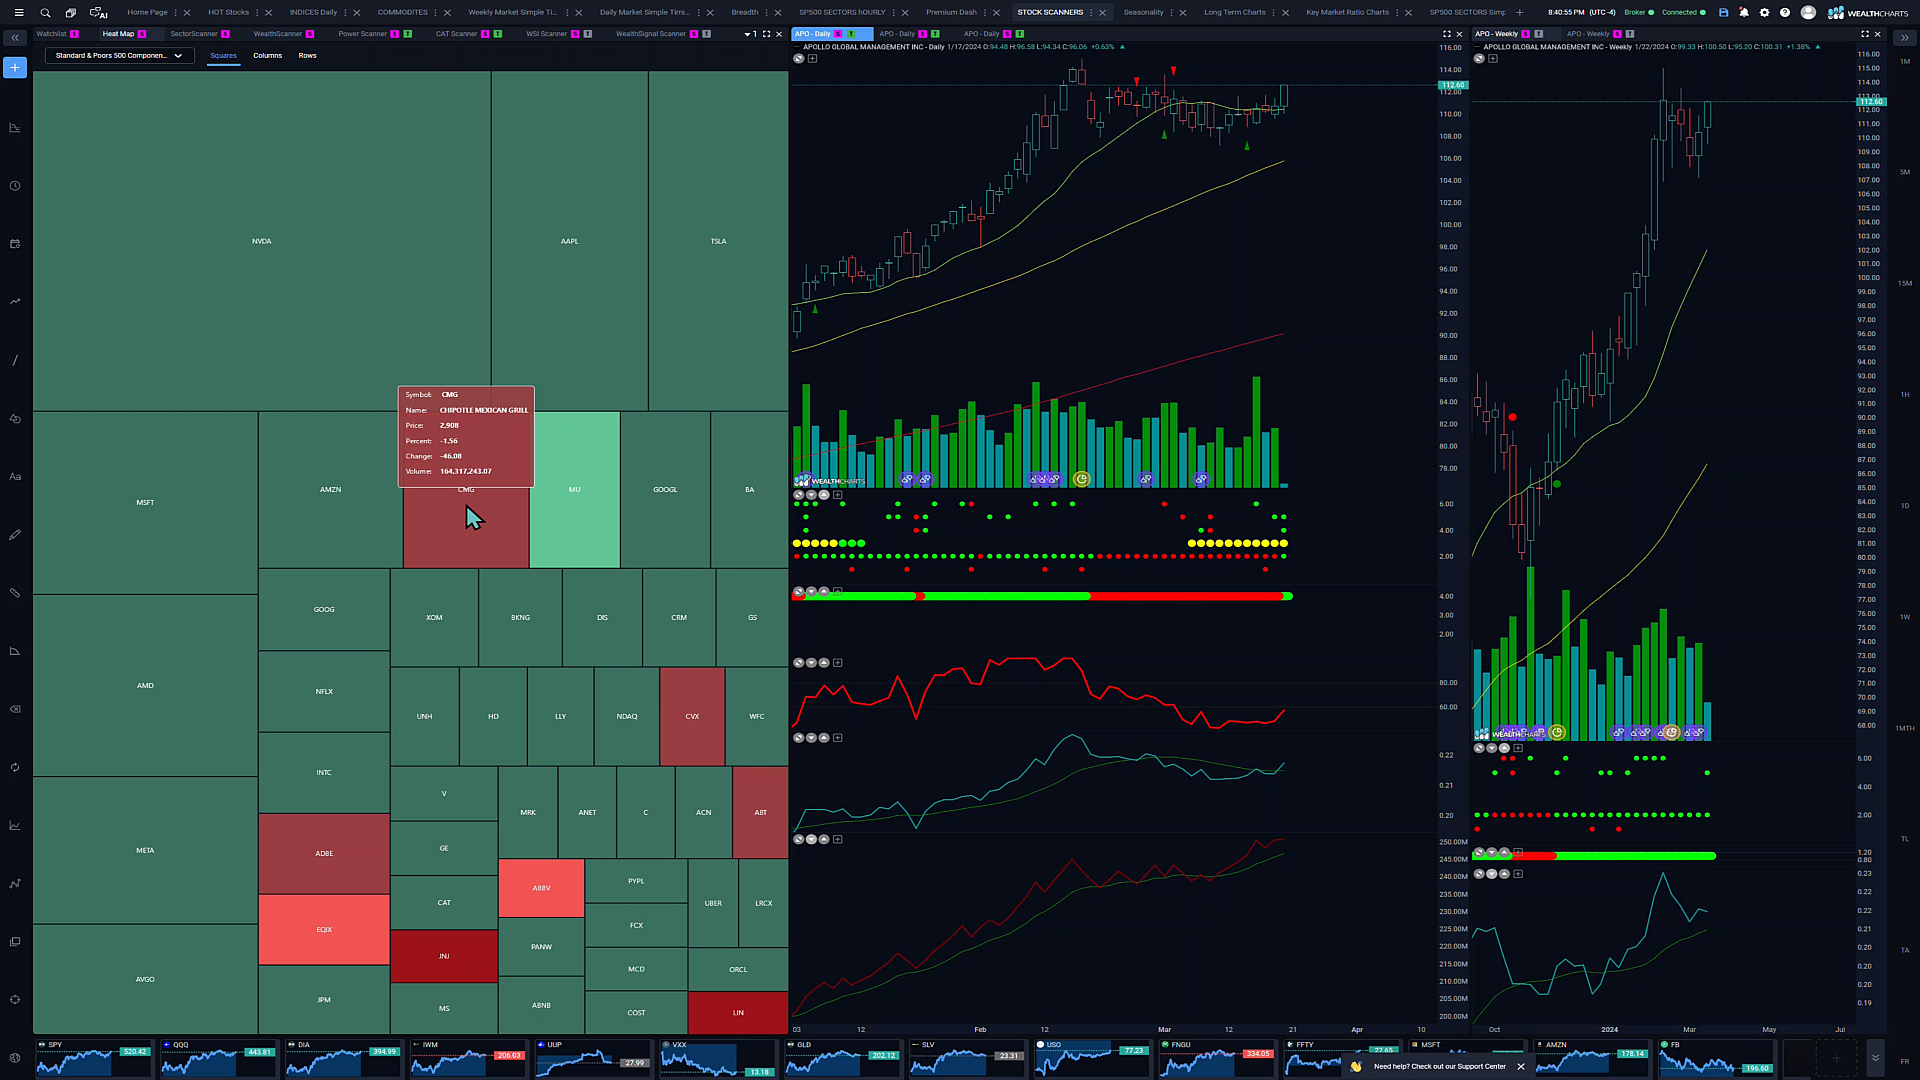Screen dimensions: 1920x1080
Task: Toggle the T badge on the WealthSignal Scanner tab
Action: click(x=707, y=34)
